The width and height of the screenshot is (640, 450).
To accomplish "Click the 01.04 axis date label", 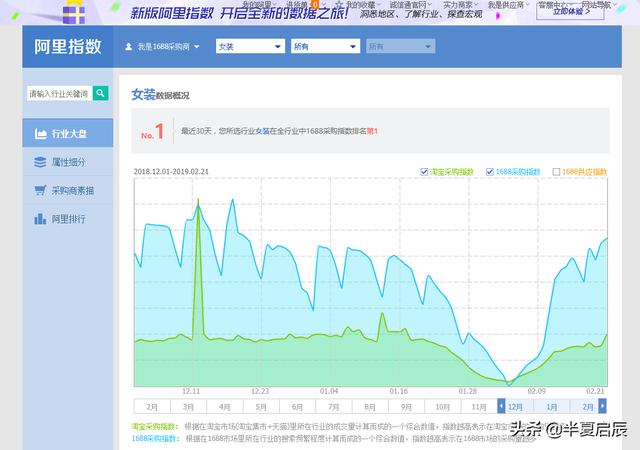I will pos(329,391).
